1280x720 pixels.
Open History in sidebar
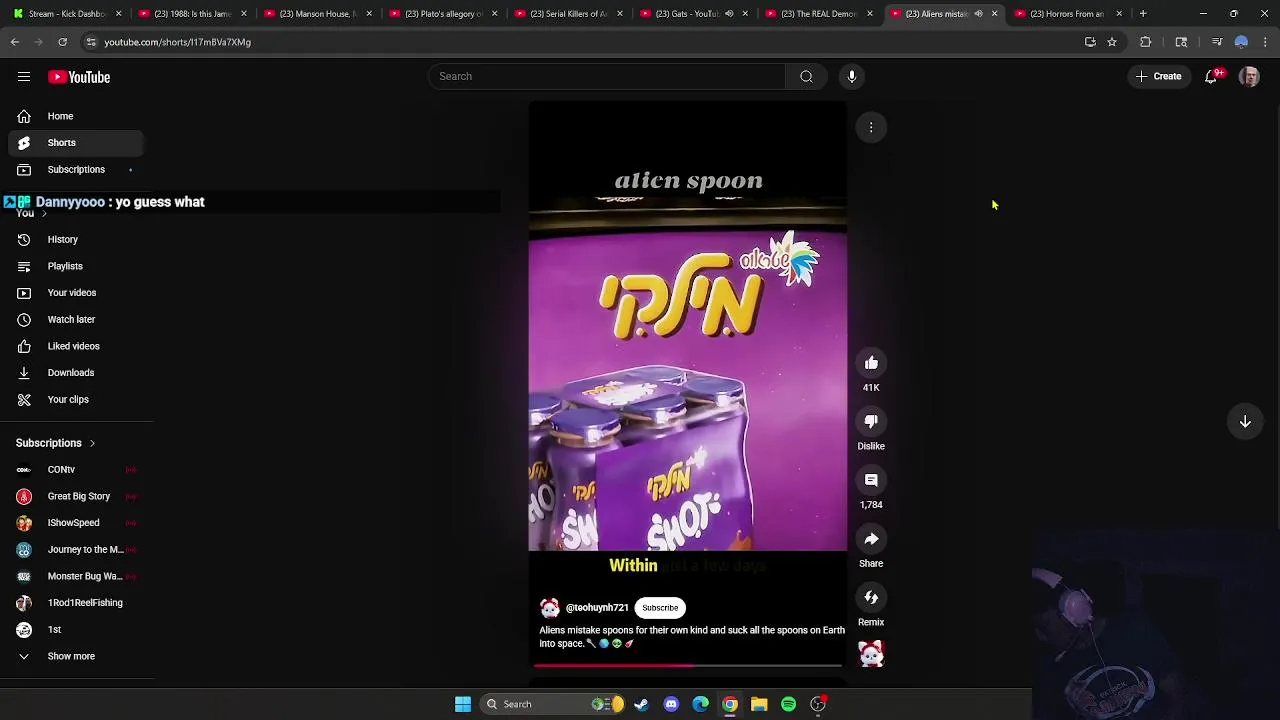pyautogui.click(x=76, y=240)
